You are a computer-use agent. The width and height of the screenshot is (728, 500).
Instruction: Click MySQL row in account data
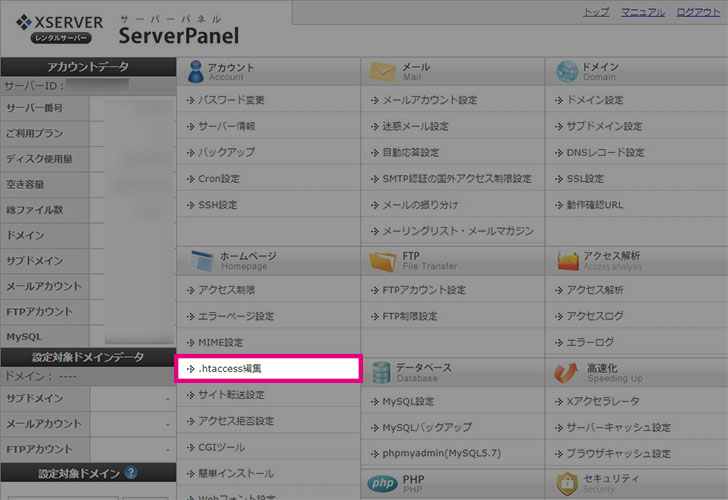pos(24,337)
